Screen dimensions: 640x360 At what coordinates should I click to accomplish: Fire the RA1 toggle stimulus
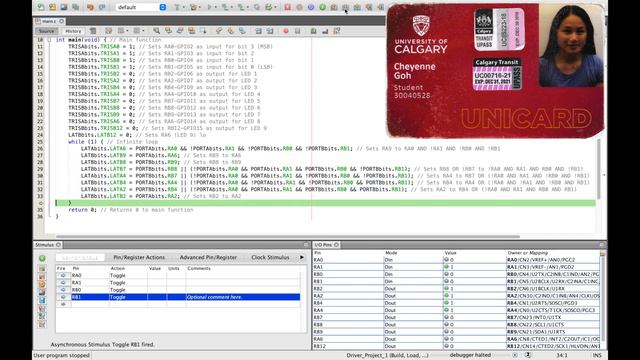tap(63, 282)
